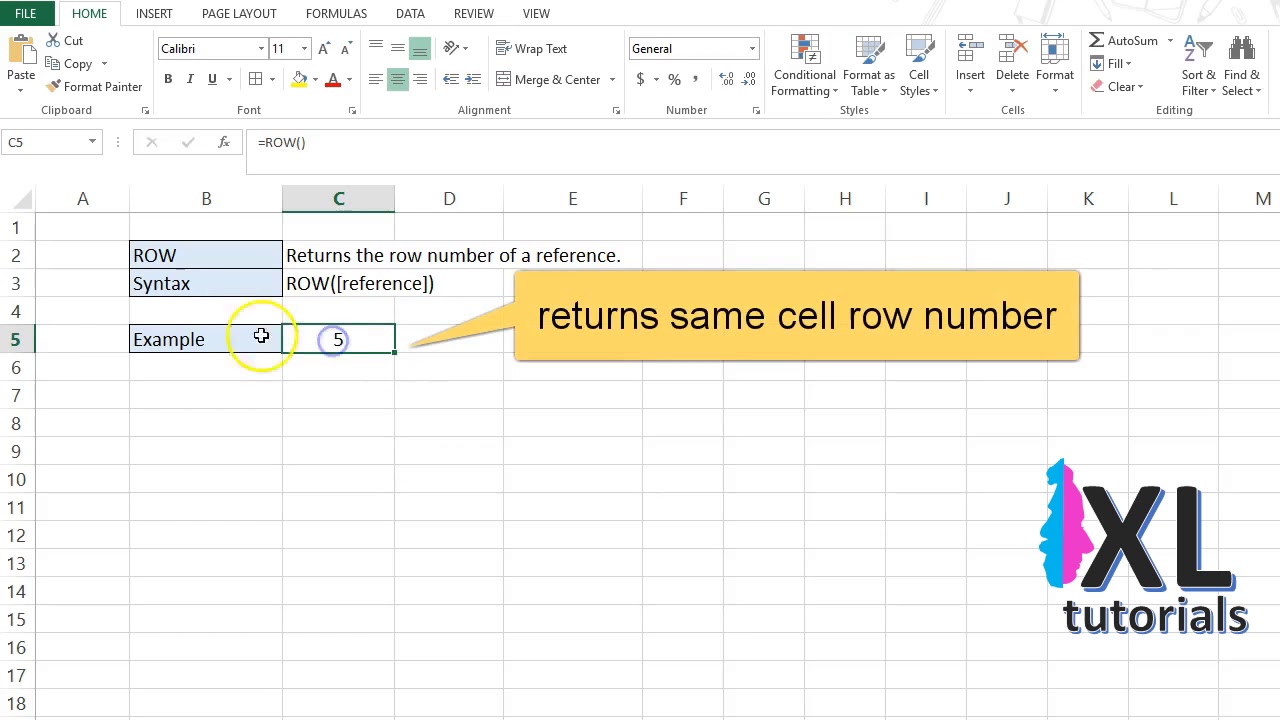This screenshot has height=720, width=1280.
Task: Increase the cell indent
Action: (474, 80)
